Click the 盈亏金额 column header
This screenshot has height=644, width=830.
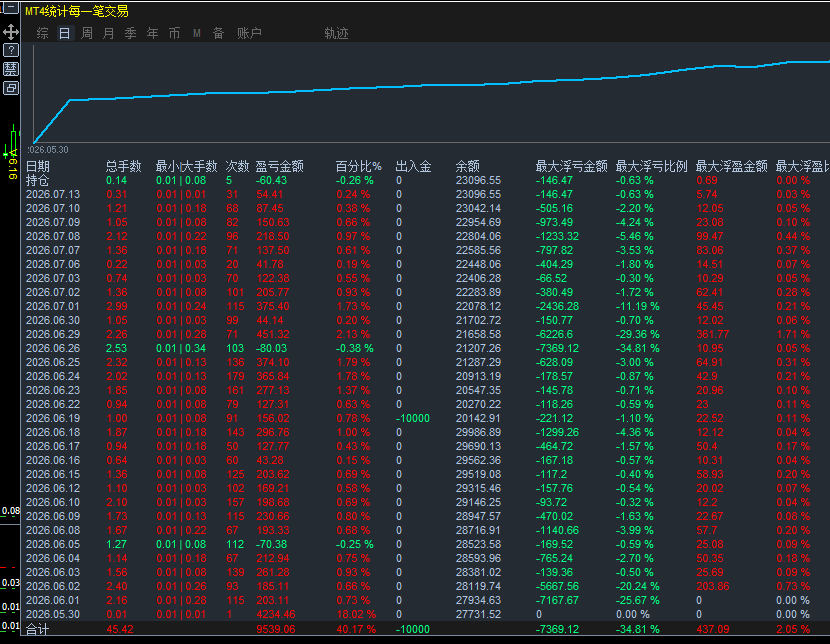pyautogui.click(x=279, y=166)
